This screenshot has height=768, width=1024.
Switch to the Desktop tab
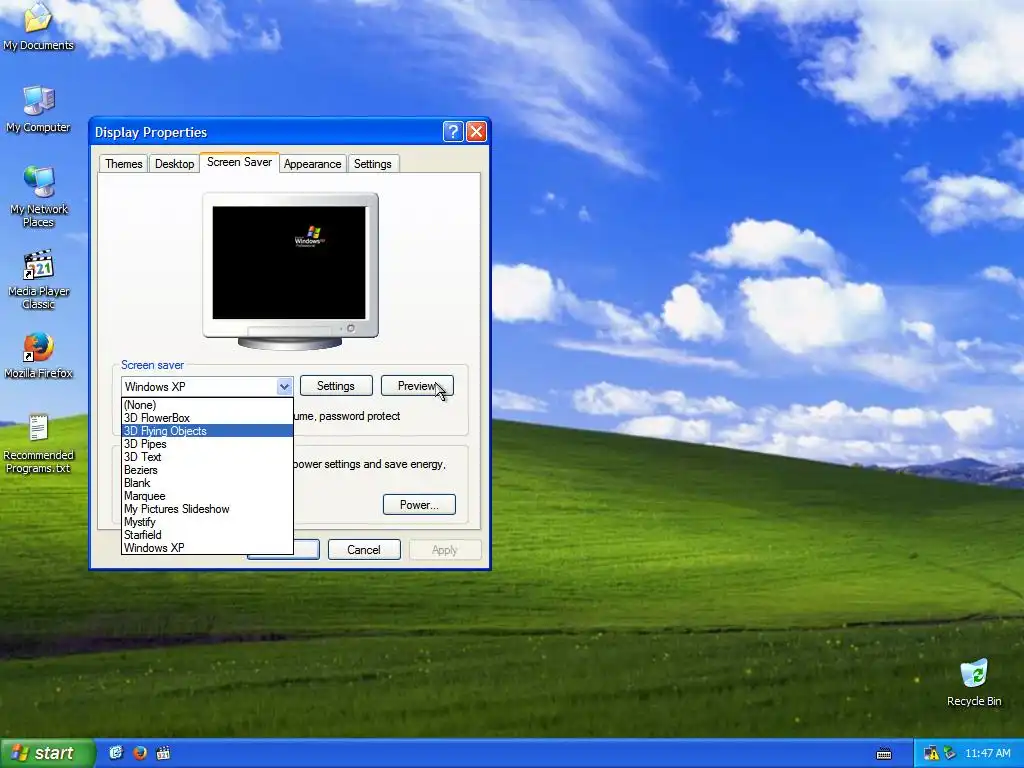174,164
